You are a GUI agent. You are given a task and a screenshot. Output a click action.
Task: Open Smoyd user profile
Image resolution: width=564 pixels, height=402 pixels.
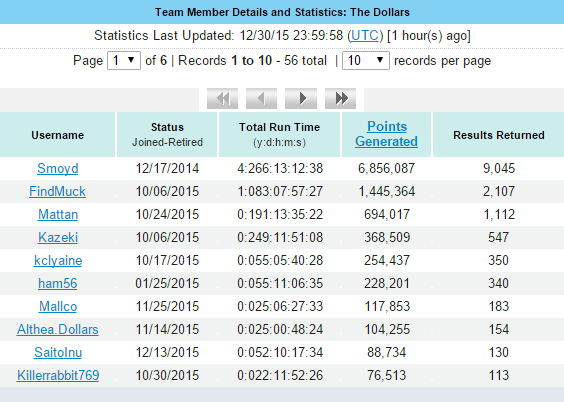[x=58, y=168]
